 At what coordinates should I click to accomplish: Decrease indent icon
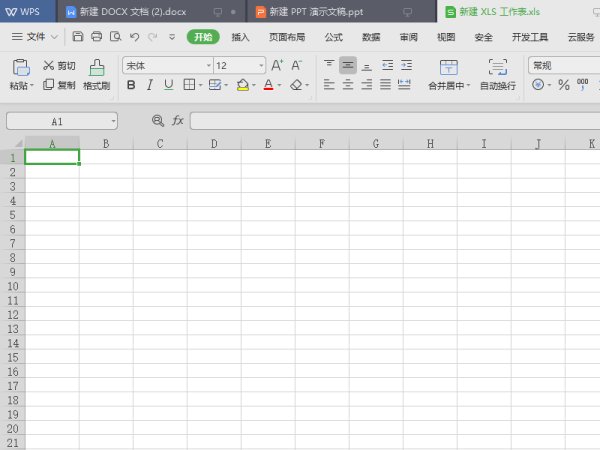pos(387,65)
